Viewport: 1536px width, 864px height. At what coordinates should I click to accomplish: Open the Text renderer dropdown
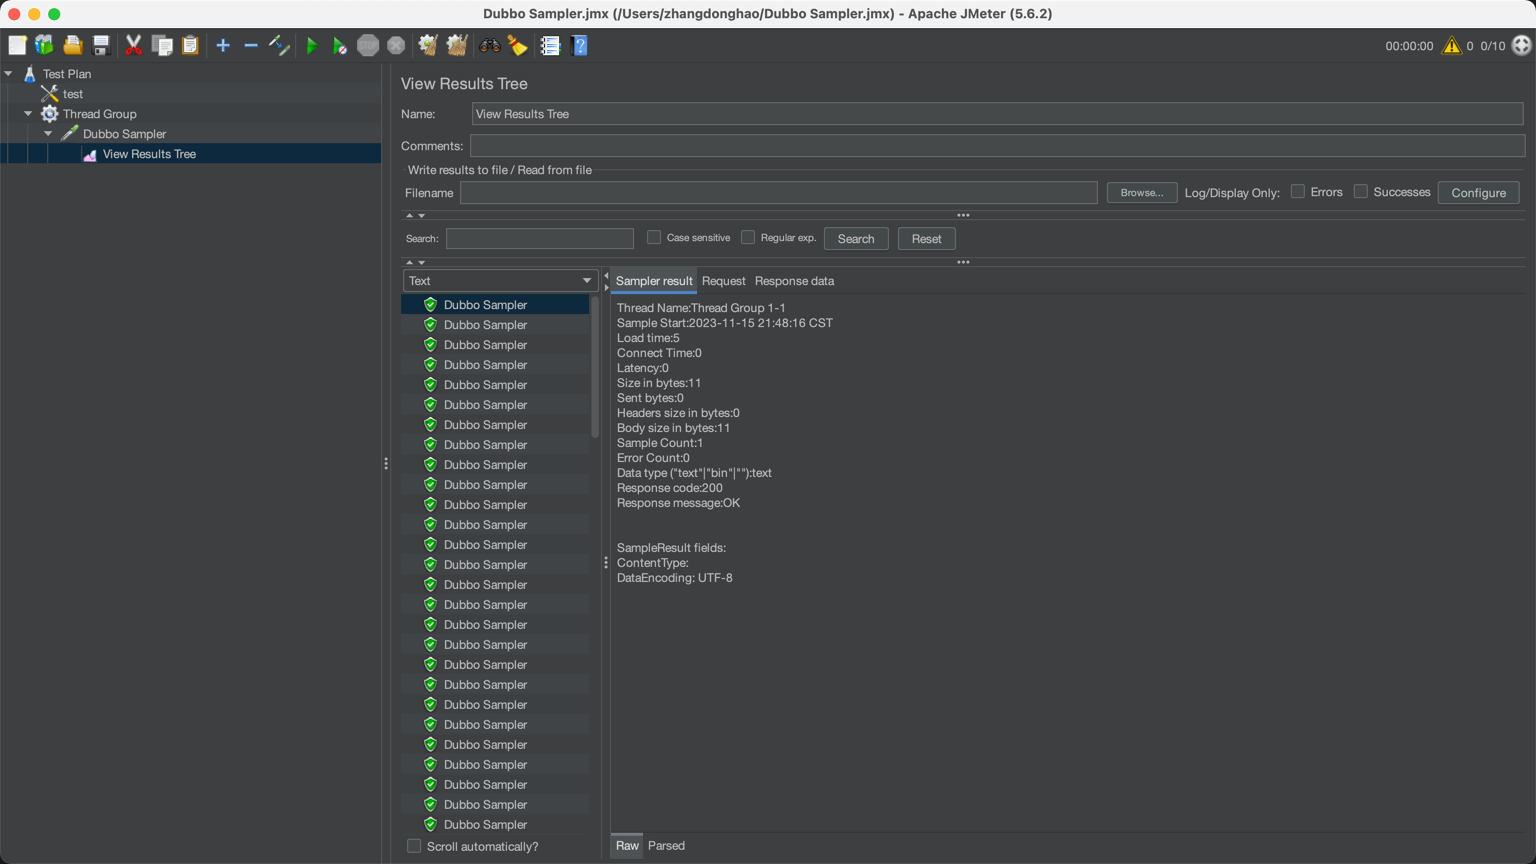(x=500, y=281)
